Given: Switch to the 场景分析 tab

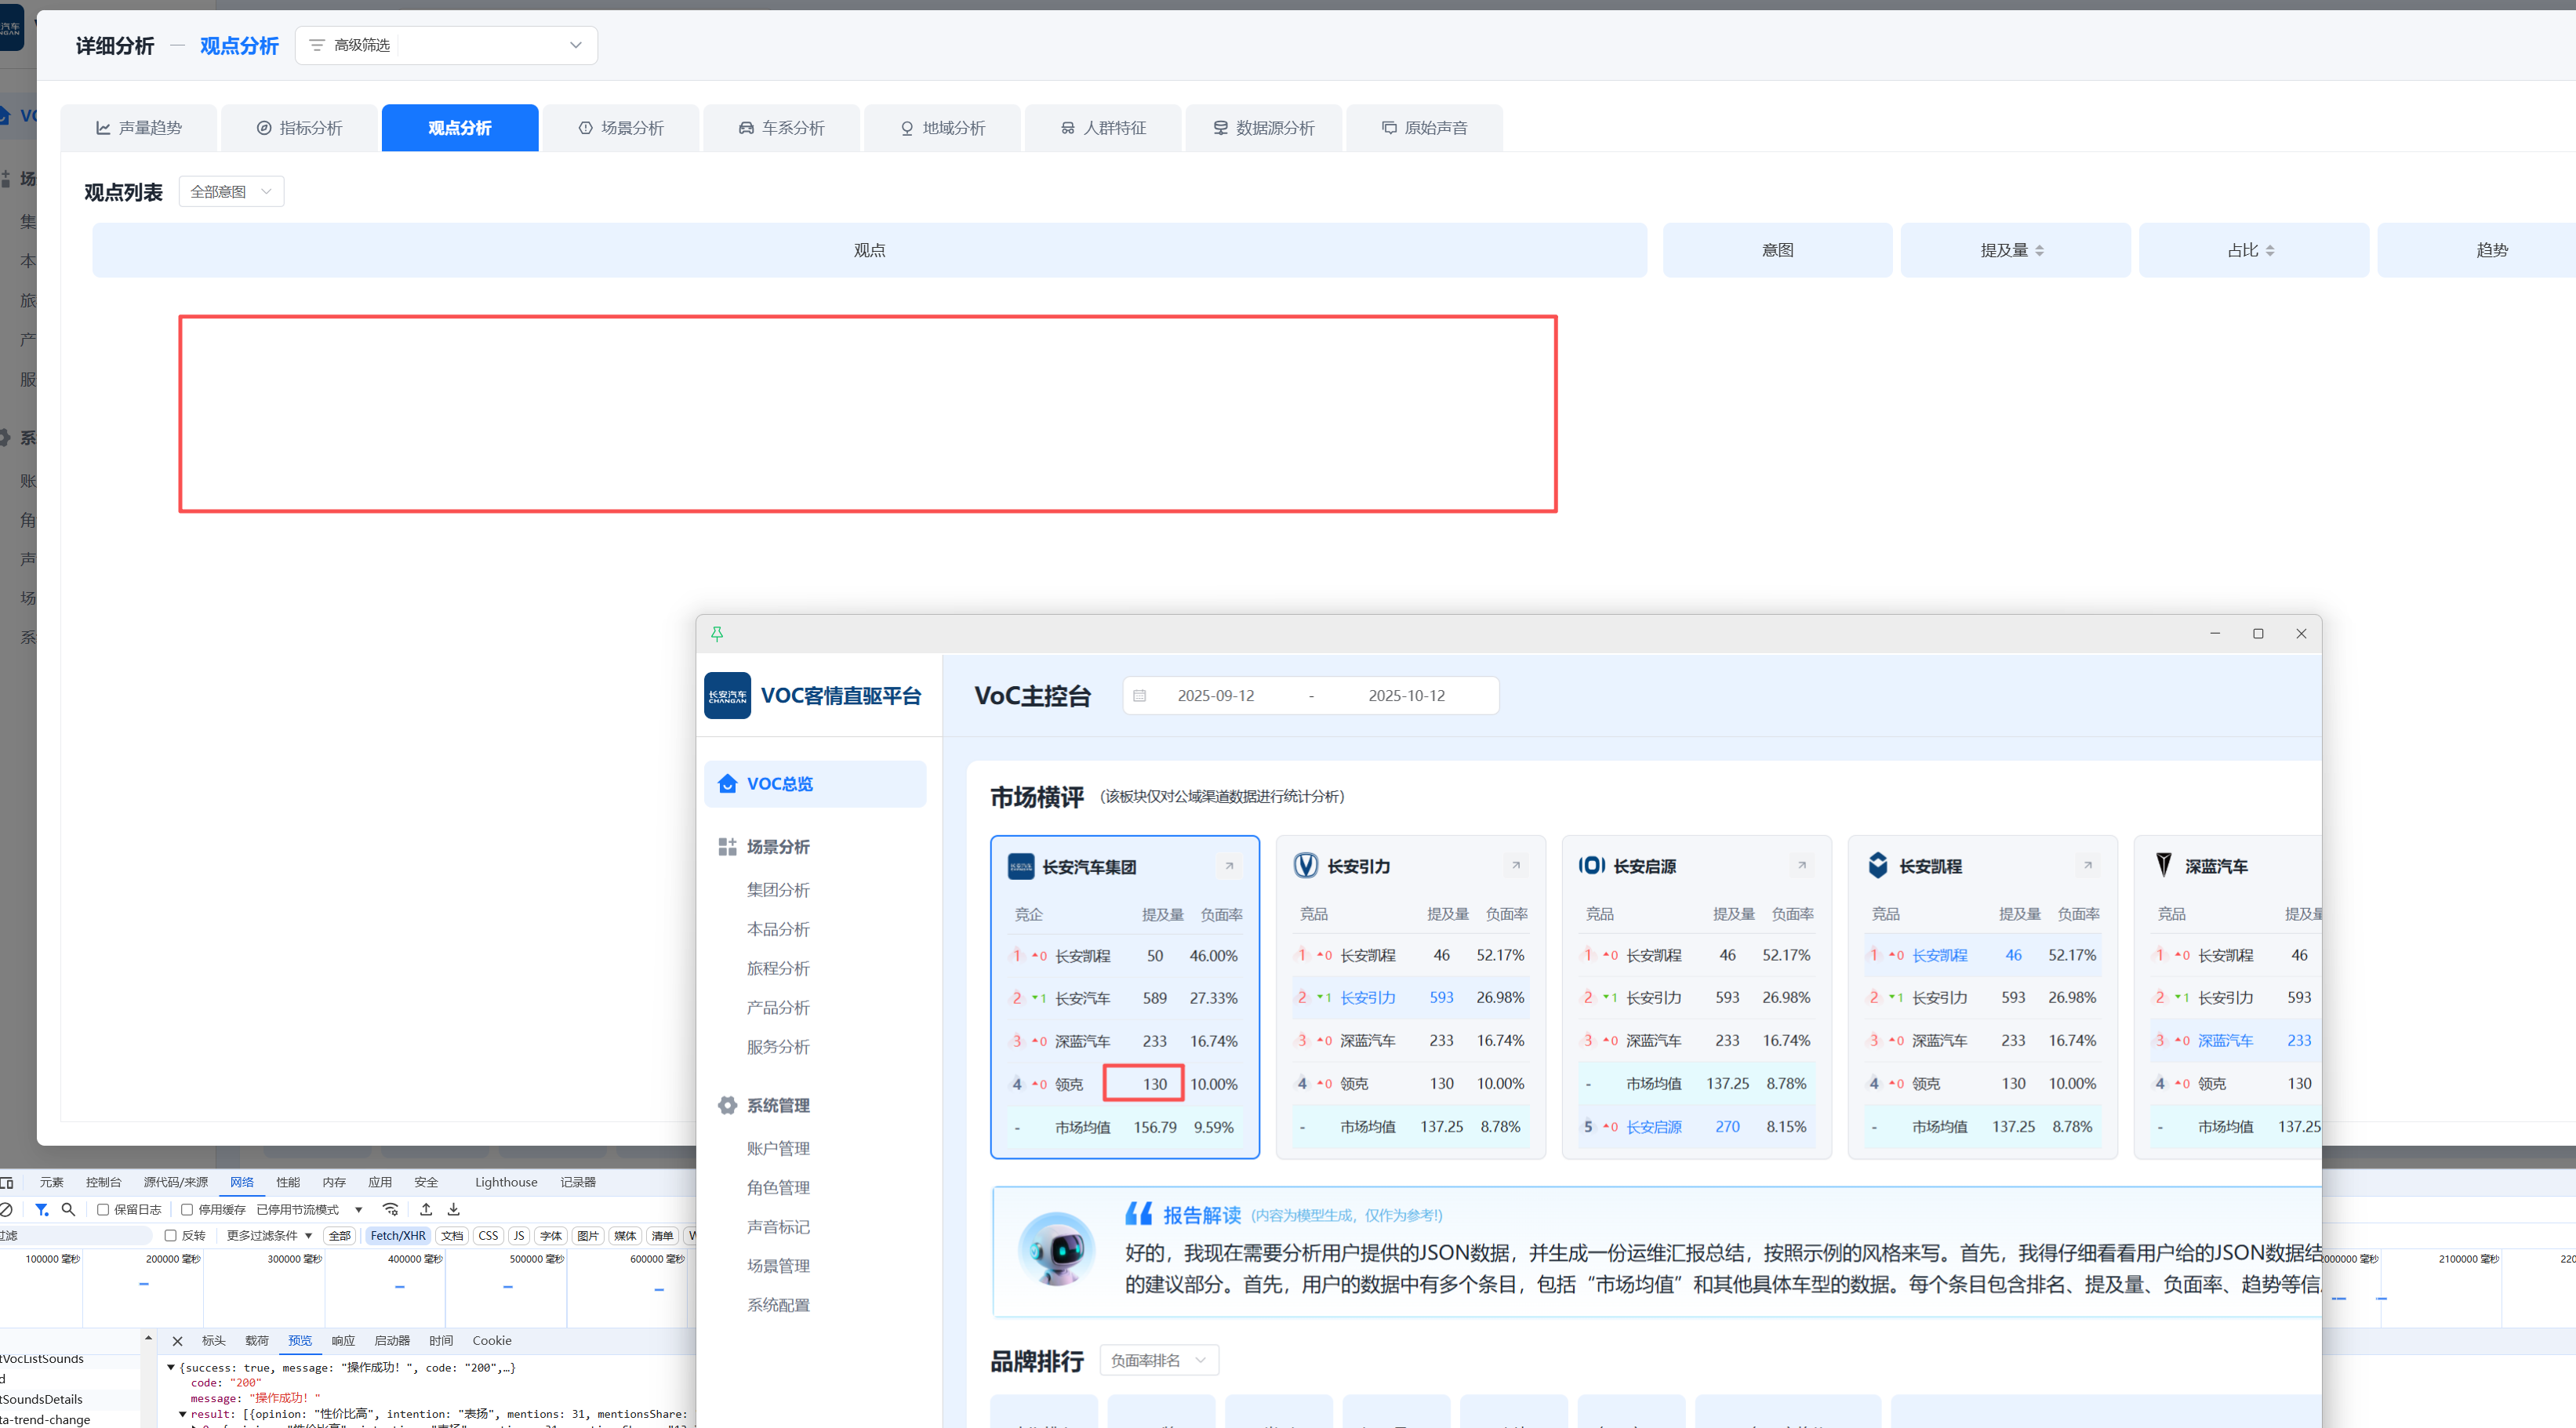Looking at the screenshot, I should point(621,128).
